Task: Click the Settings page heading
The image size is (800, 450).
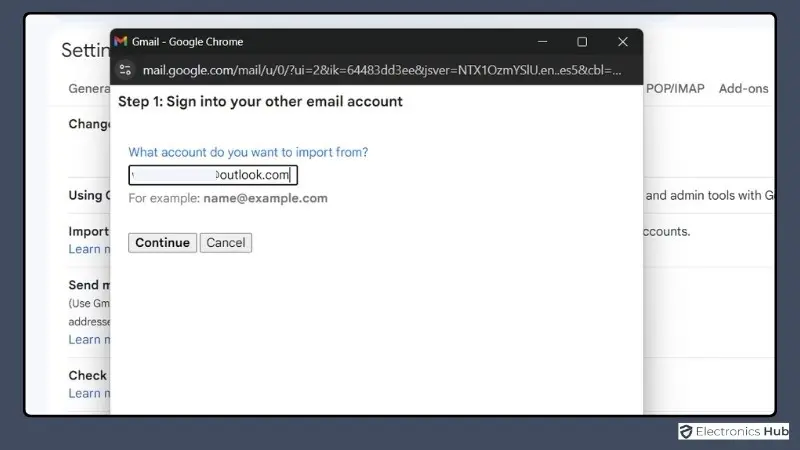Action: (85, 50)
